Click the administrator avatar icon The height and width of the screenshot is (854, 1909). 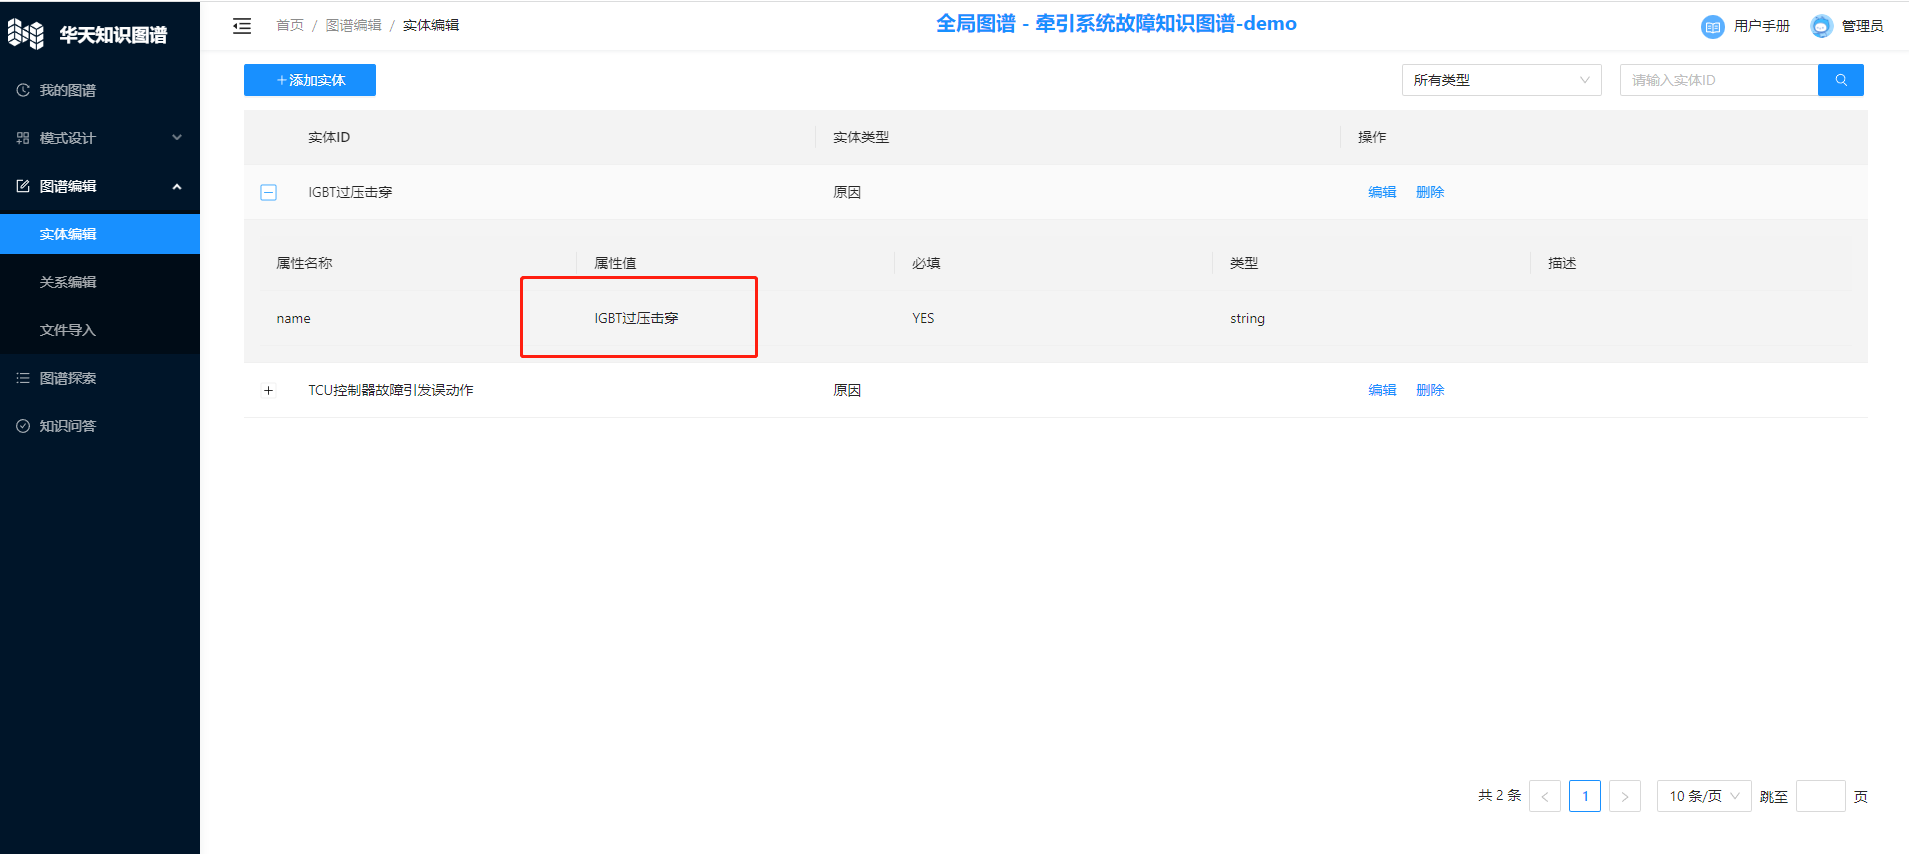pos(1821,27)
